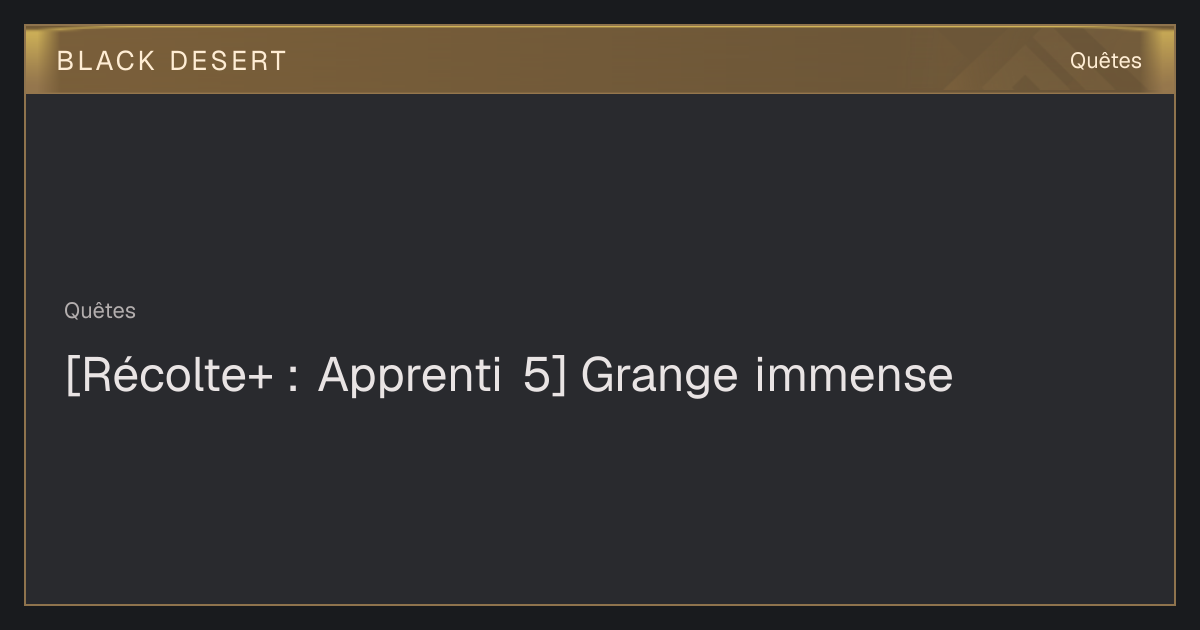
Task: Click the word DESERT in the logo
Action: (x=228, y=61)
